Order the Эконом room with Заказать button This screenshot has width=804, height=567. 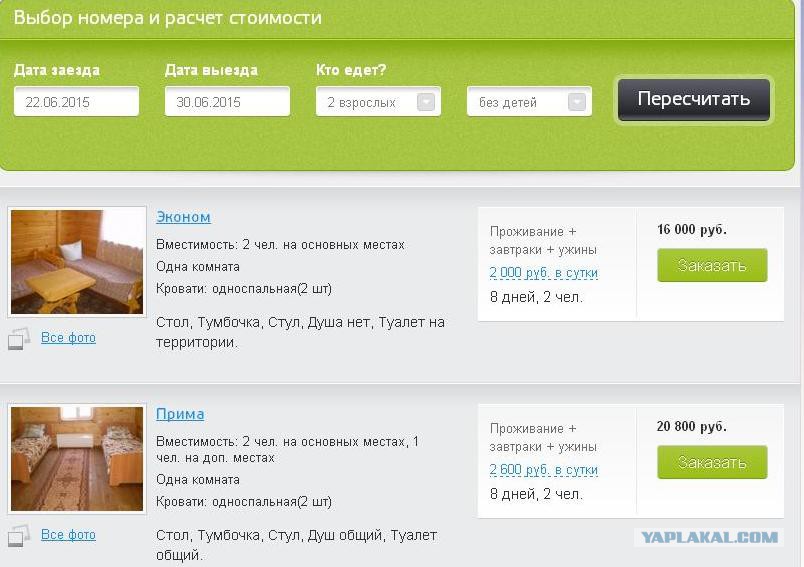tap(712, 265)
